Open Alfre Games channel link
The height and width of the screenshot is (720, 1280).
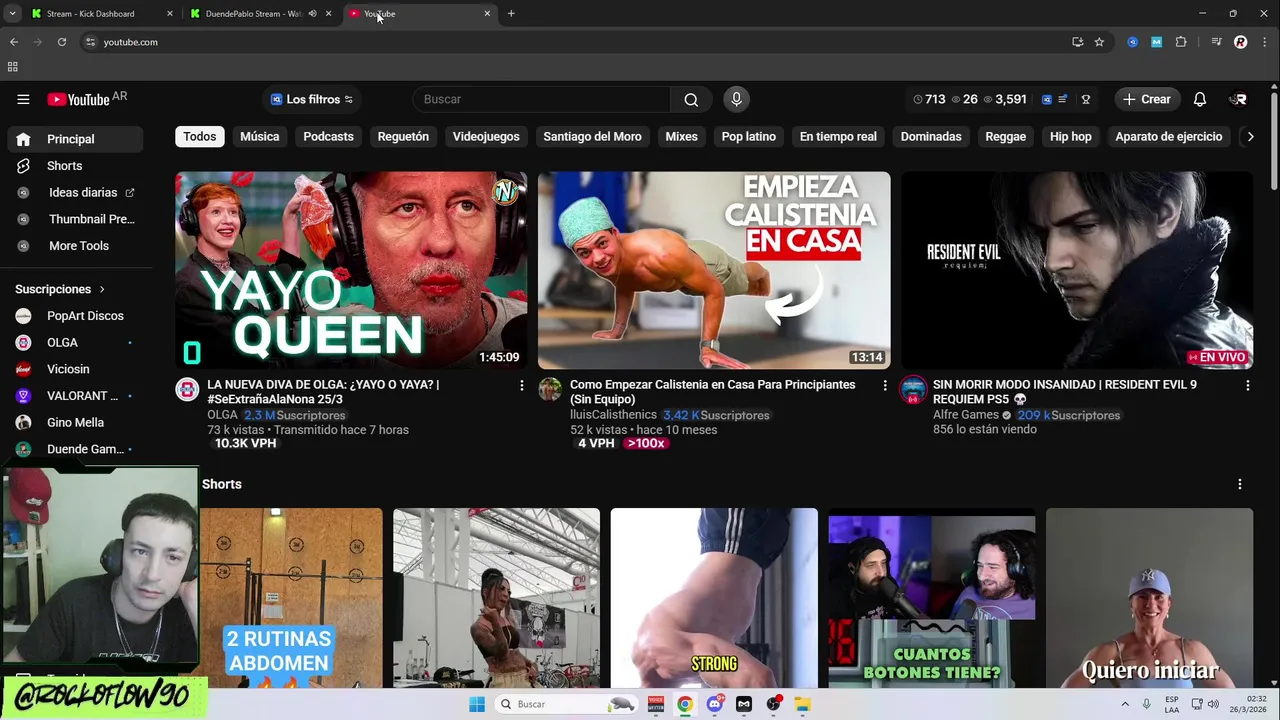tap(966, 415)
